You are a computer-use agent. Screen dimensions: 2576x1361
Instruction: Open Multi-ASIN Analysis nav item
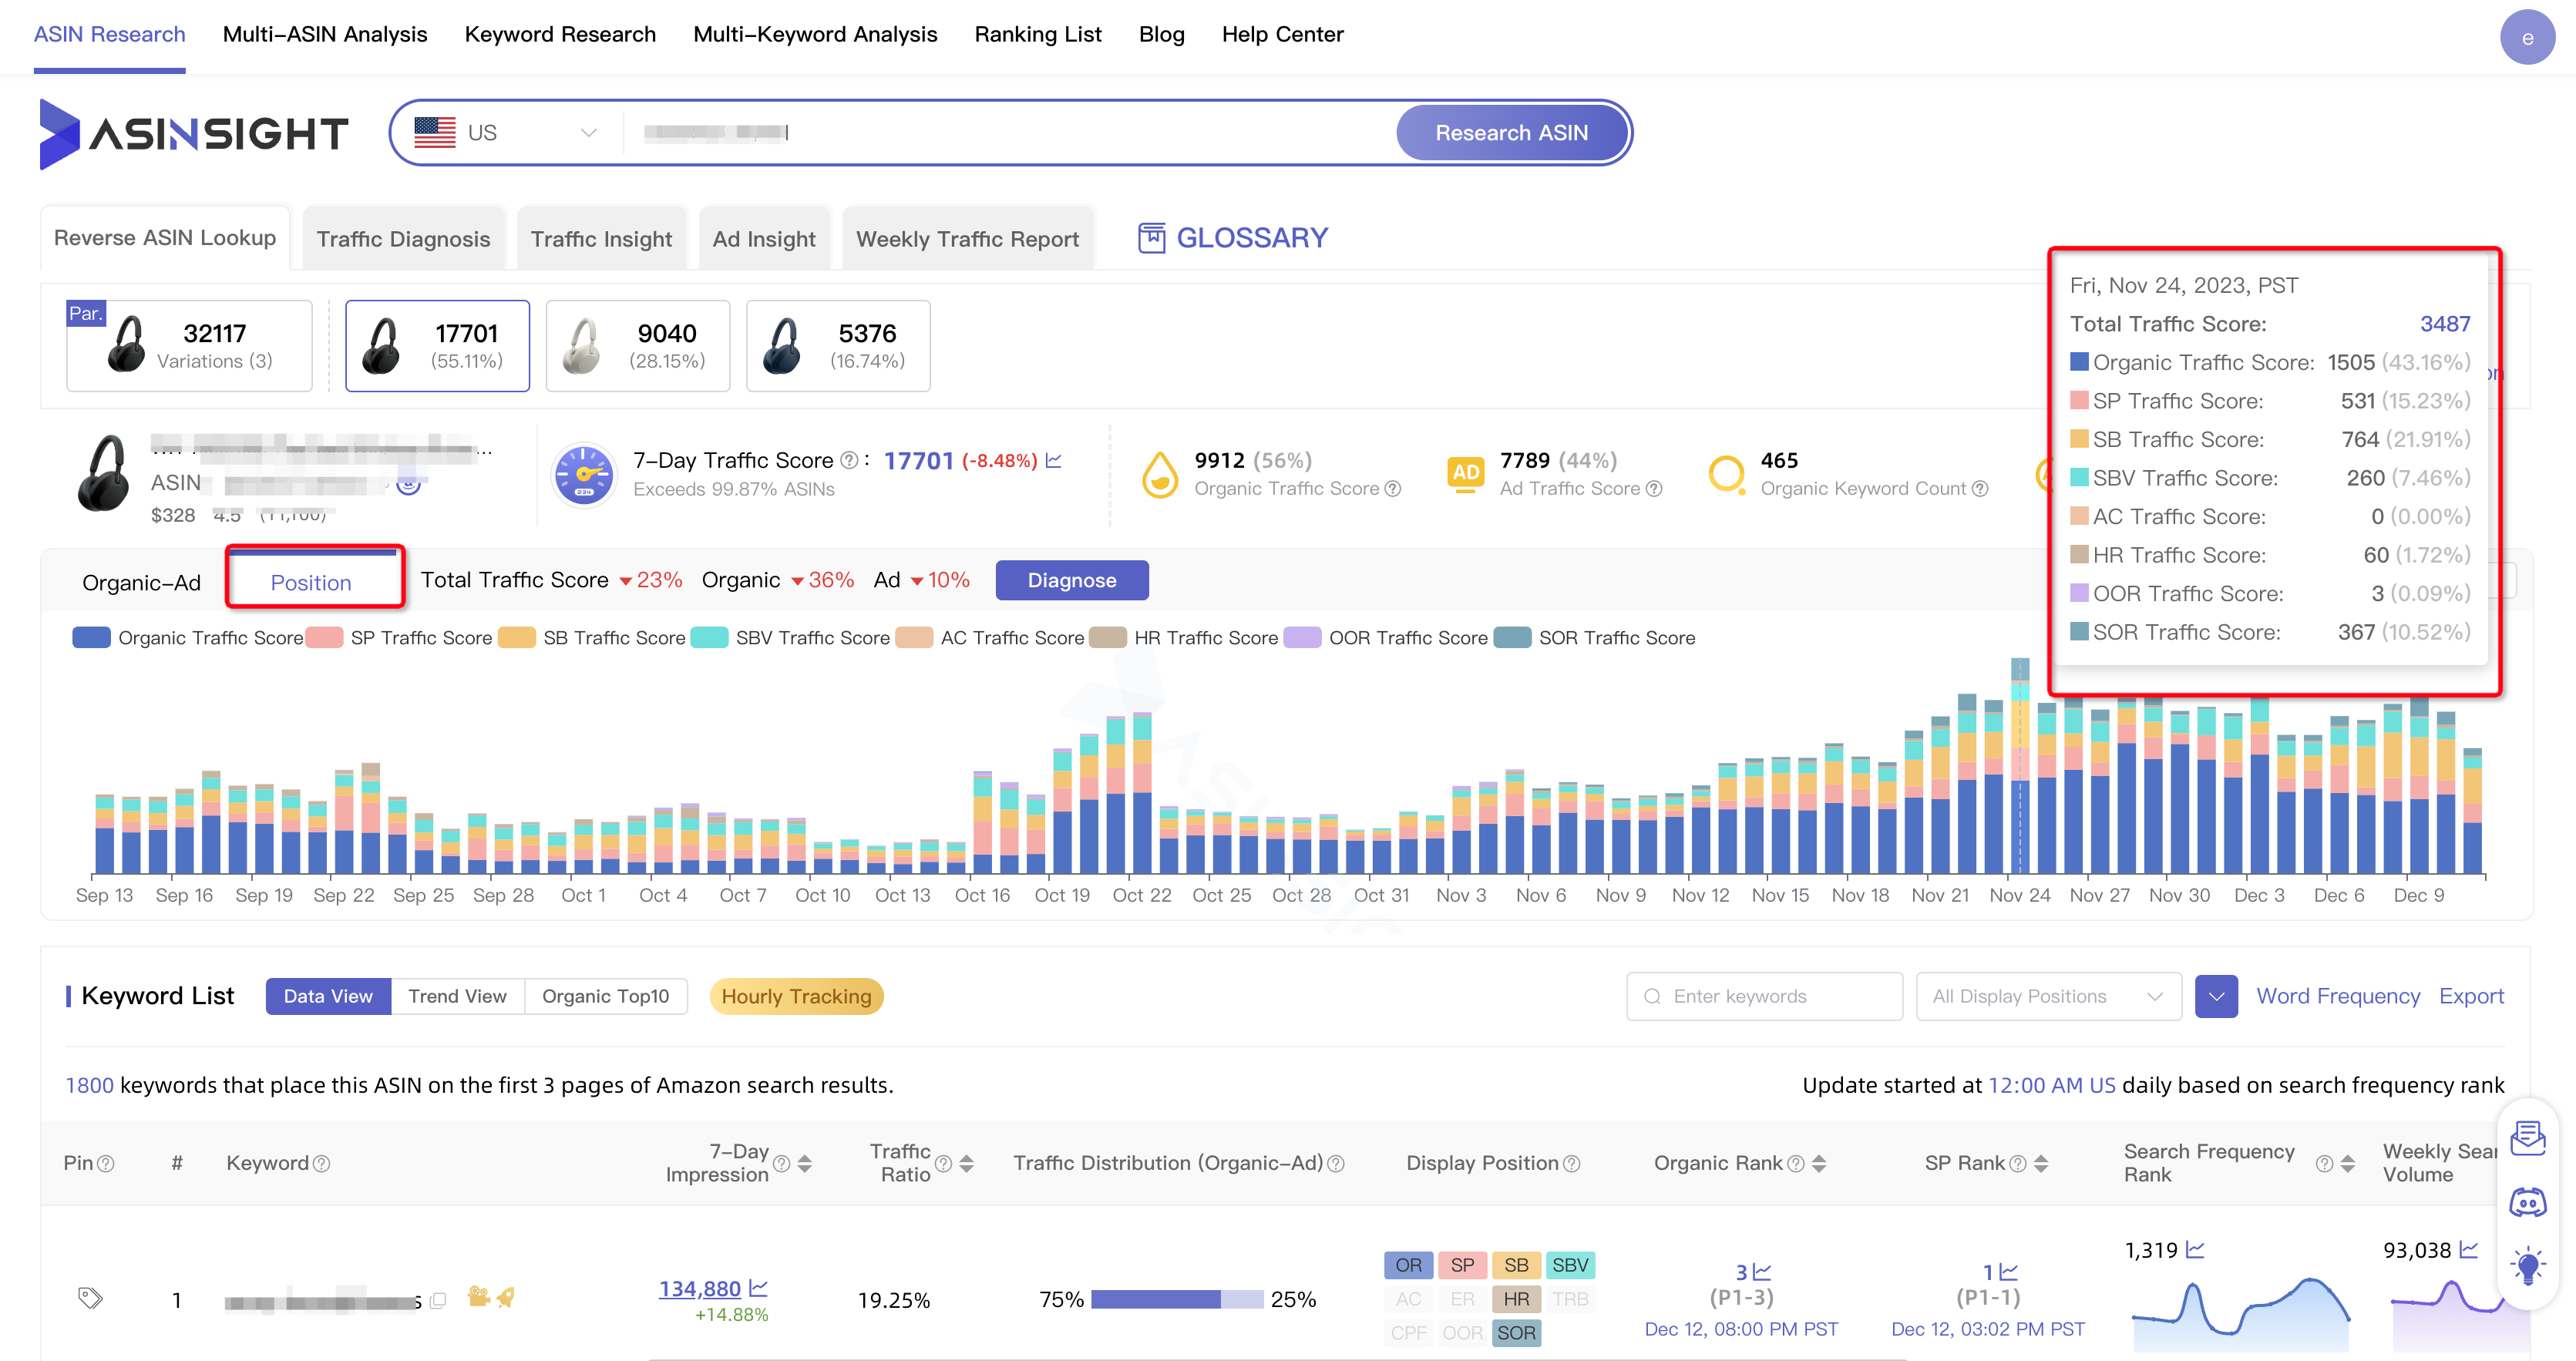(325, 35)
